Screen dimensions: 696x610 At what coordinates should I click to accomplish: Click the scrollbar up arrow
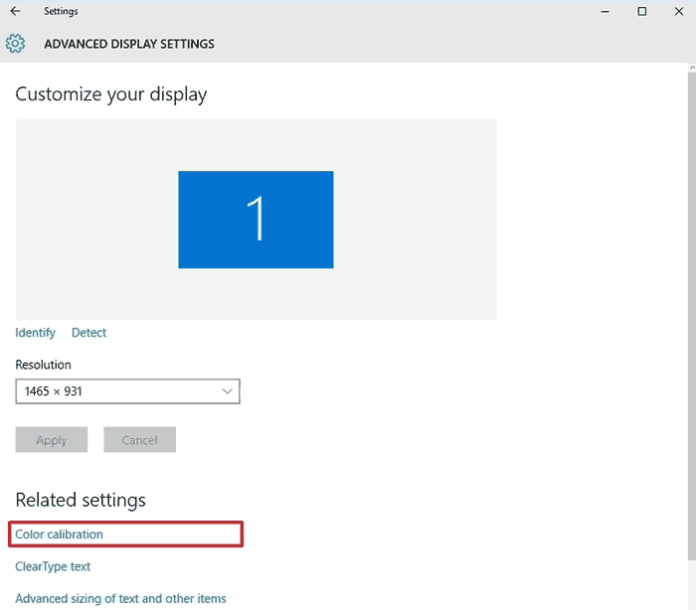(690, 68)
